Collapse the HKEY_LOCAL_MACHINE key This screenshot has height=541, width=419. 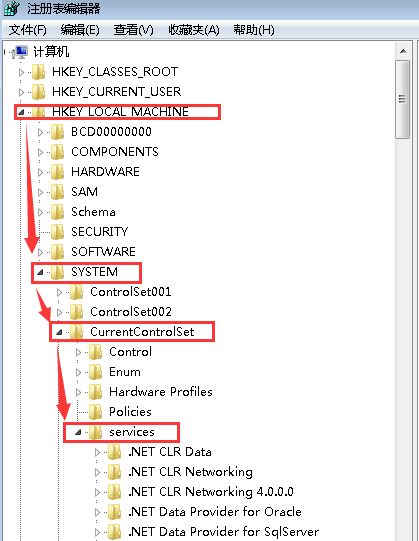pos(21,112)
